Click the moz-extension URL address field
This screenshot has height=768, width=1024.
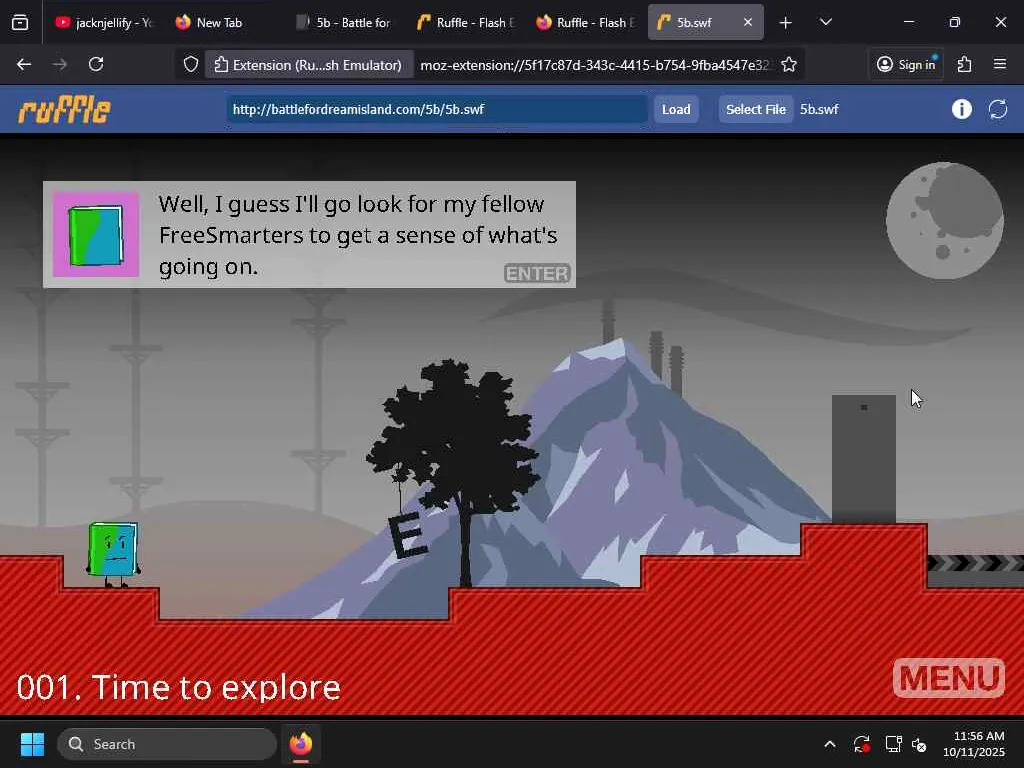594,65
